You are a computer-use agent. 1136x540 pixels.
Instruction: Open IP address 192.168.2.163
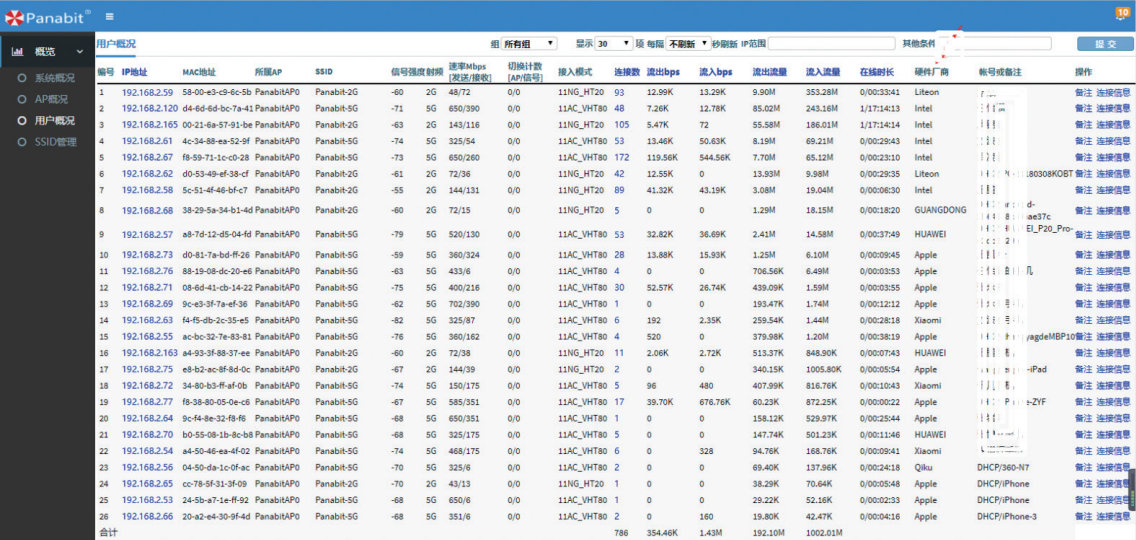pyautogui.click(x=150, y=352)
